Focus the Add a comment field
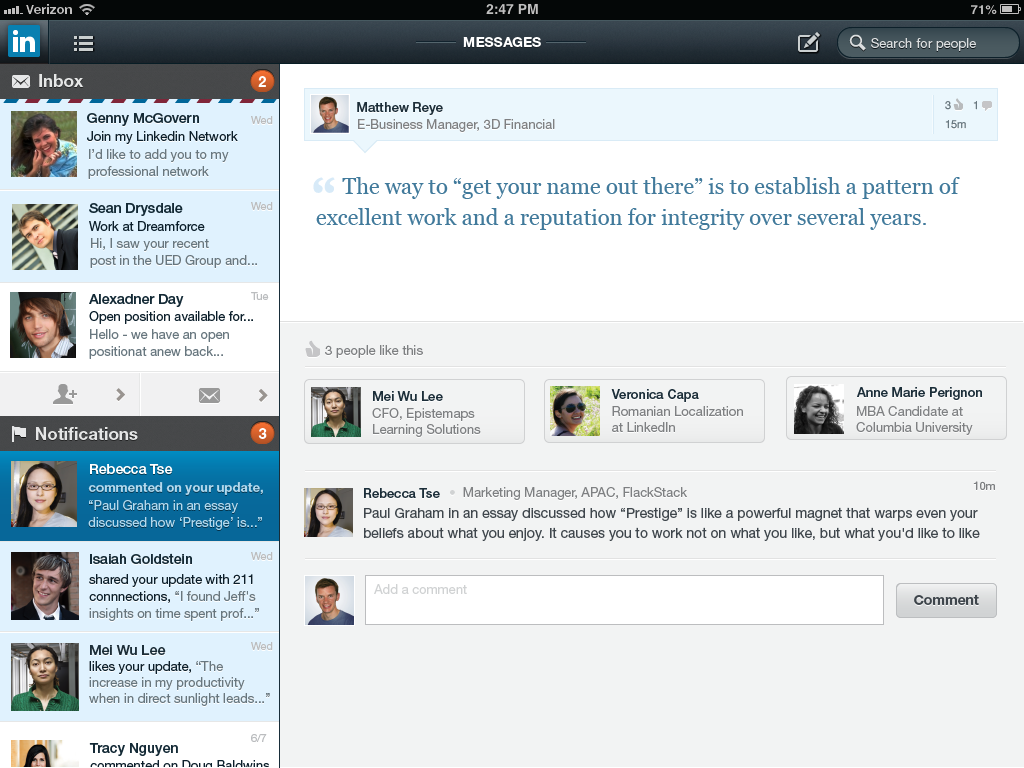 point(624,600)
